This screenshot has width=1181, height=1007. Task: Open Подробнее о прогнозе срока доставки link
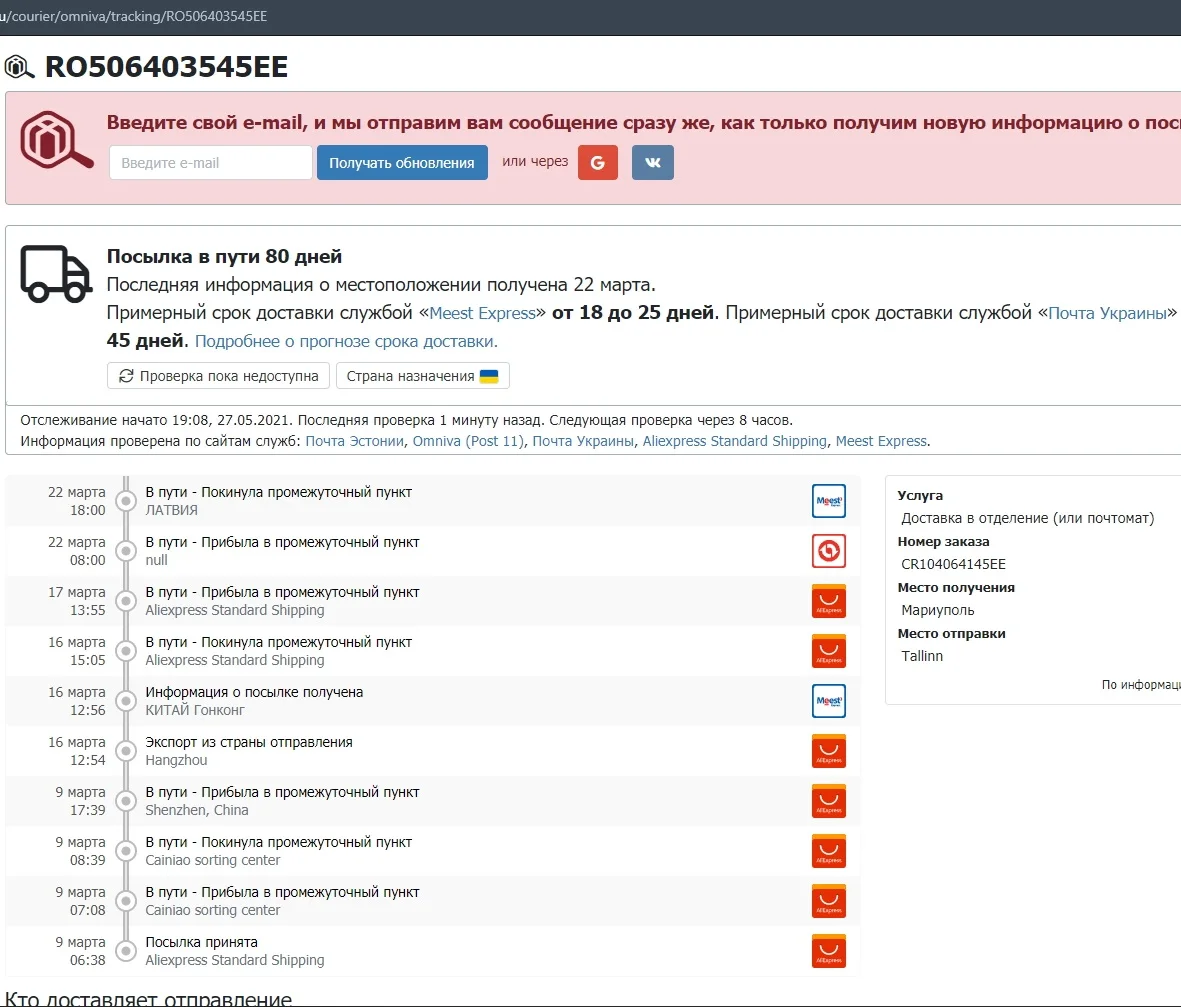[x=346, y=341]
